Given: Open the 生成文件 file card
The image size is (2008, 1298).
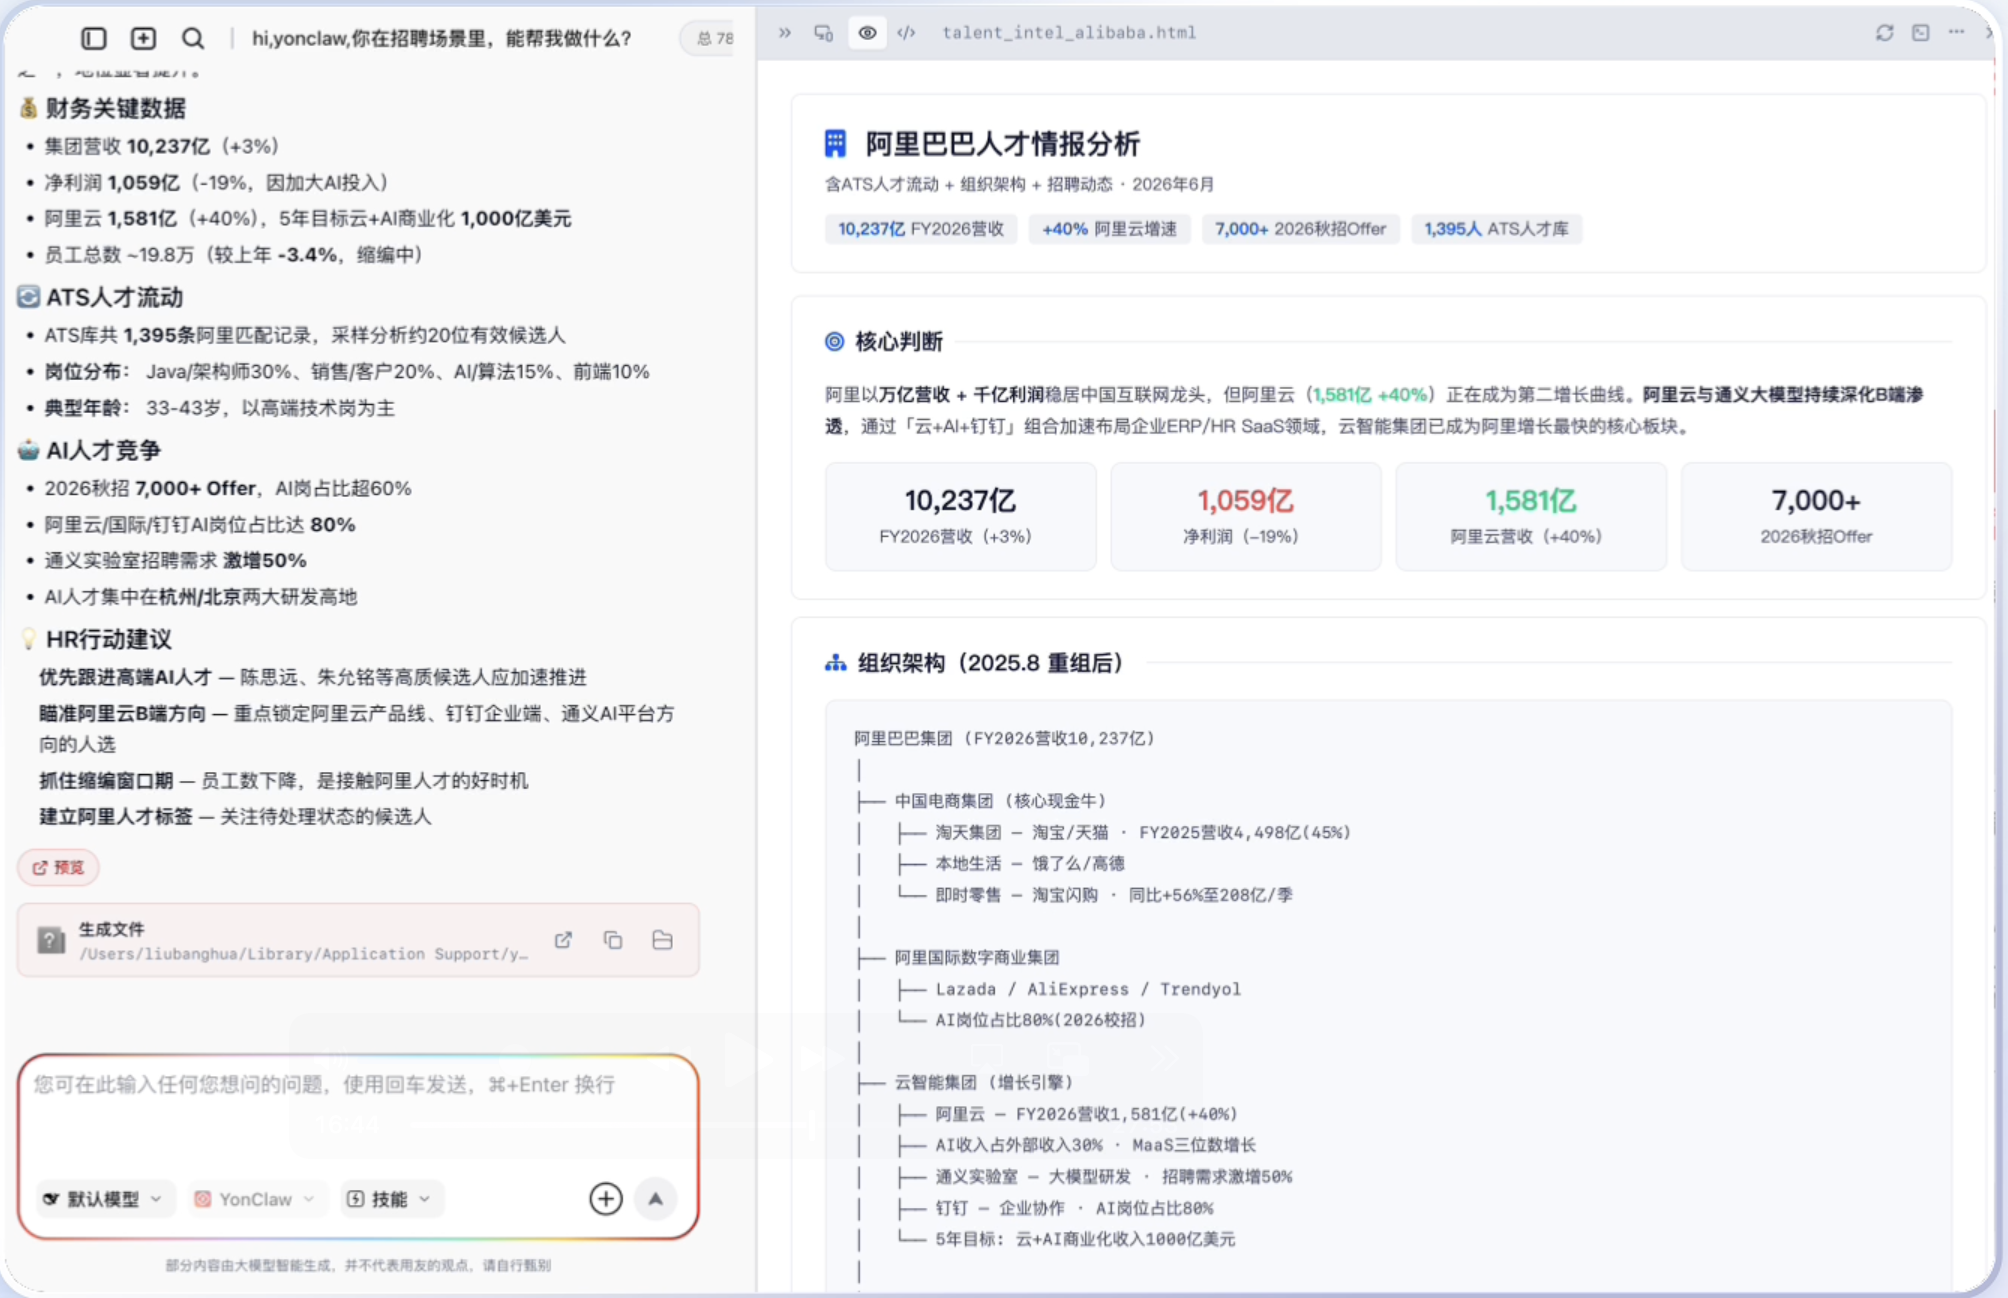Looking at the screenshot, I should pyautogui.click(x=358, y=940).
